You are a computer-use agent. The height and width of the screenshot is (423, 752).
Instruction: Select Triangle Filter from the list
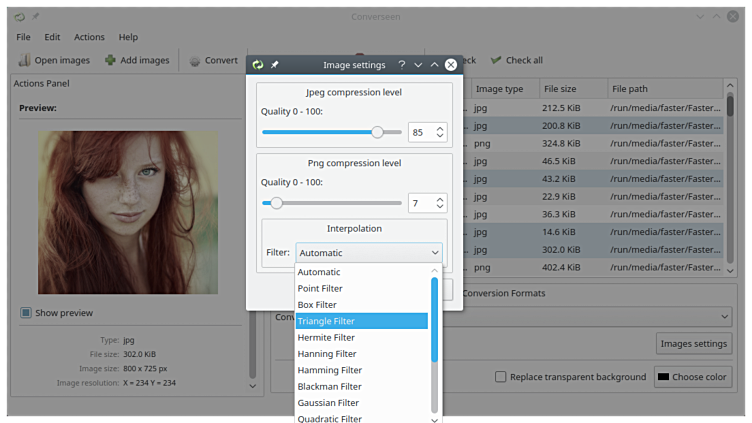361,321
